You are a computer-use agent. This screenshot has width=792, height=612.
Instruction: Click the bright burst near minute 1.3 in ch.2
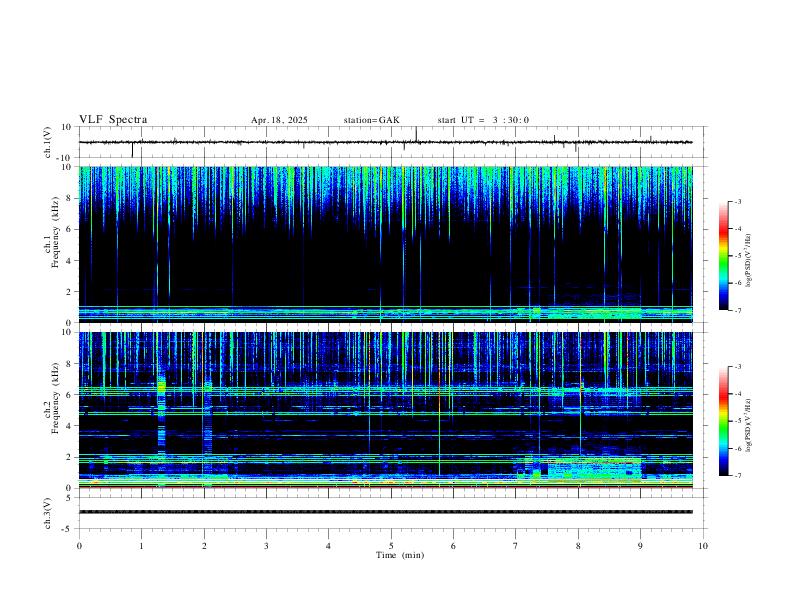click(x=162, y=388)
